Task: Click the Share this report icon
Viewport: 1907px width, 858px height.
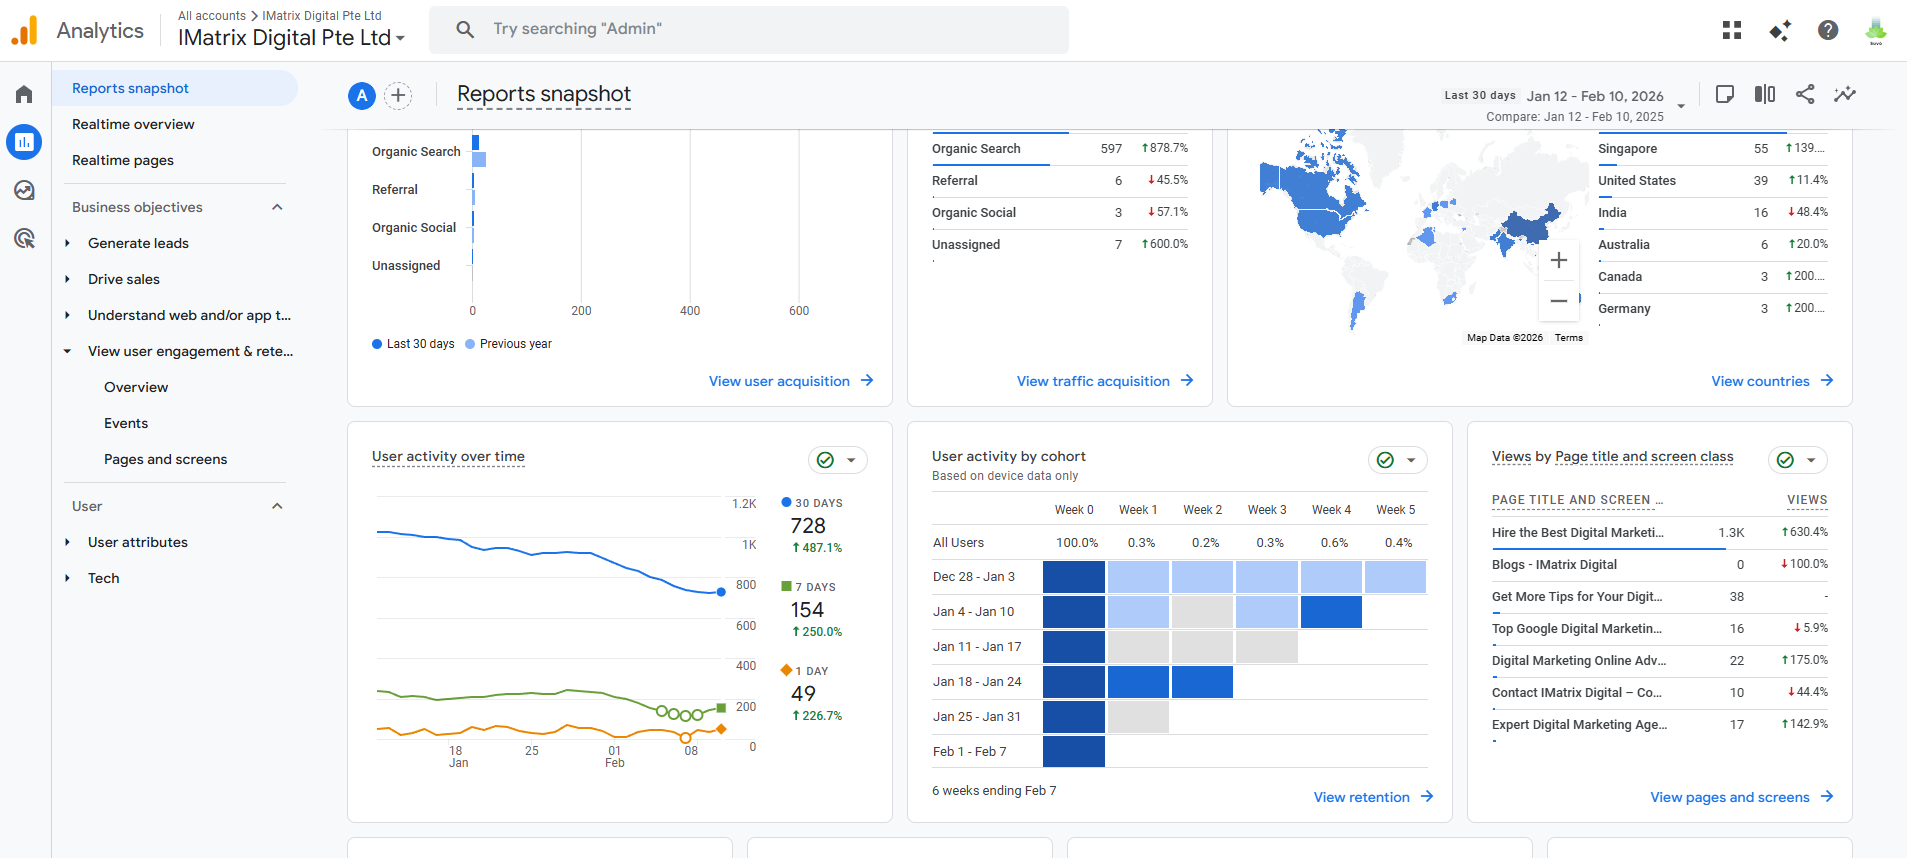Action: coord(1805,94)
